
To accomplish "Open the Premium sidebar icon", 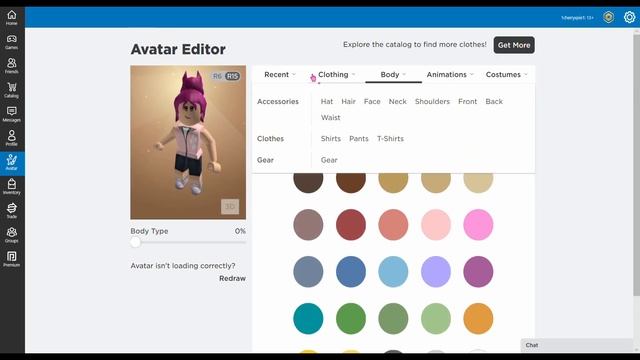I will [12, 259].
